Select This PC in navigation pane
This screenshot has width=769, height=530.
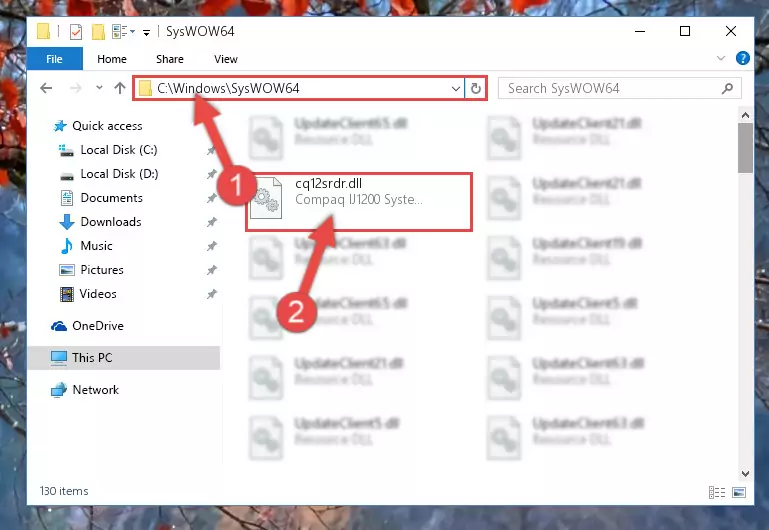[x=124, y=358]
